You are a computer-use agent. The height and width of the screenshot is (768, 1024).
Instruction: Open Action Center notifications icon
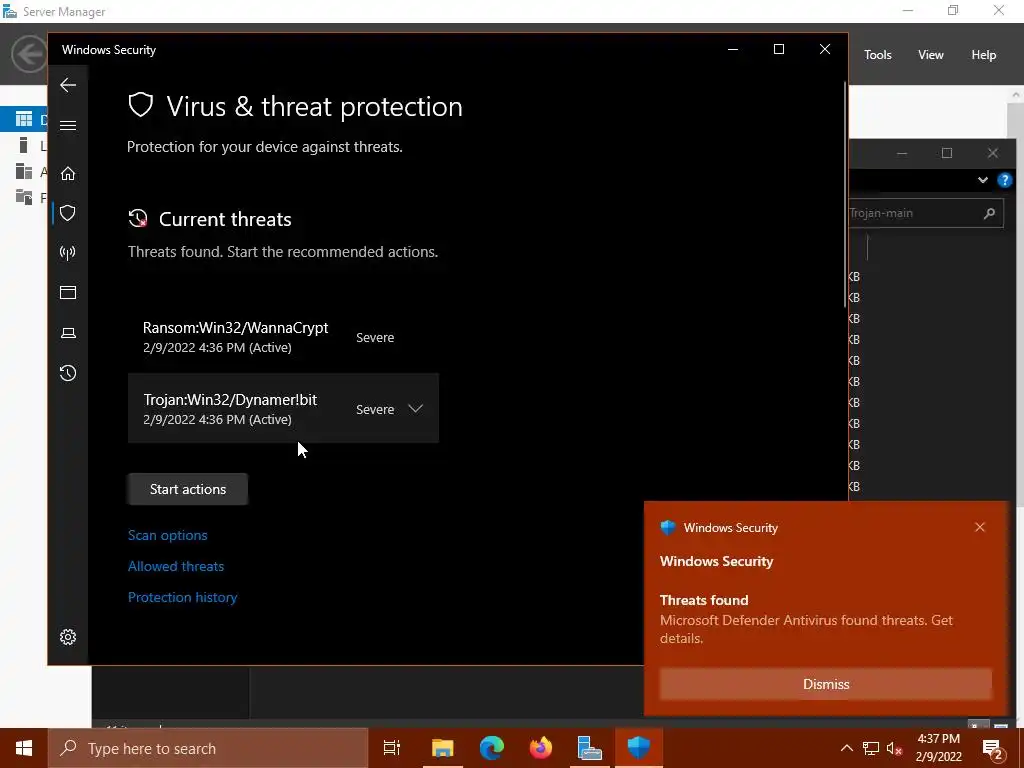[993, 748]
